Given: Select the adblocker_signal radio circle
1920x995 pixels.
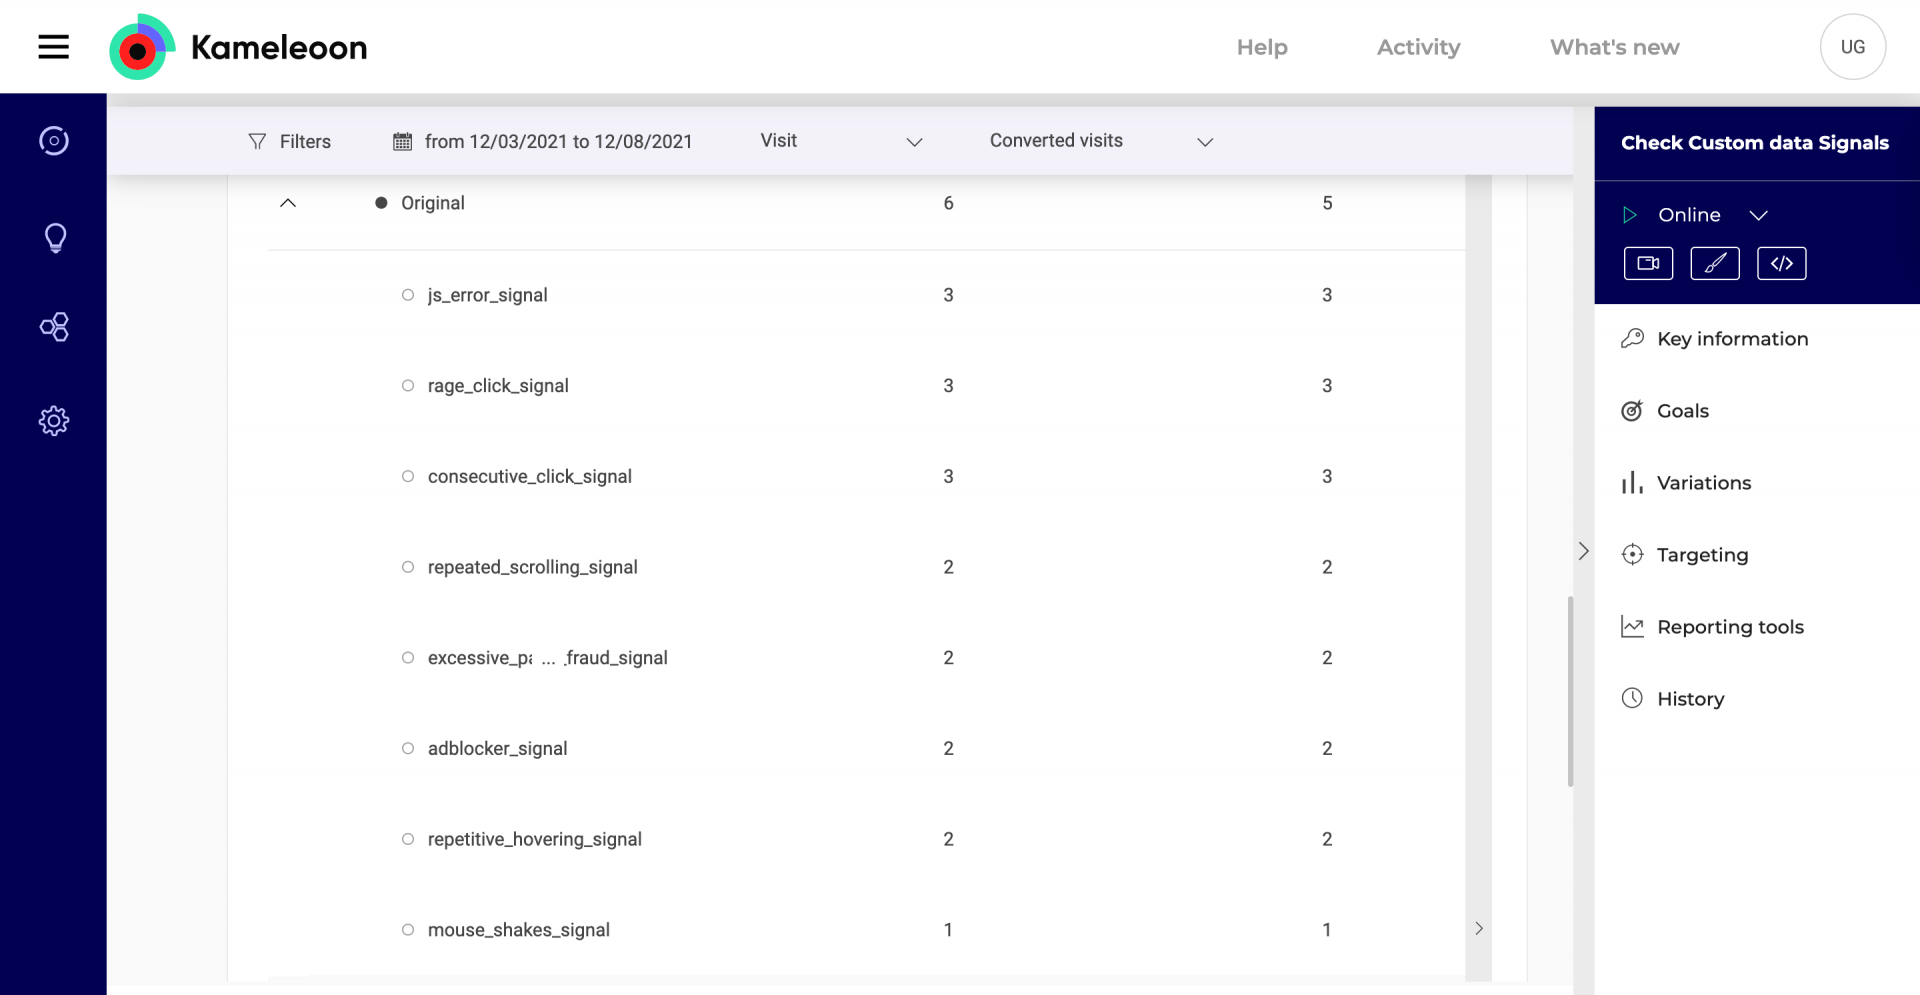Looking at the screenshot, I should point(408,749).
